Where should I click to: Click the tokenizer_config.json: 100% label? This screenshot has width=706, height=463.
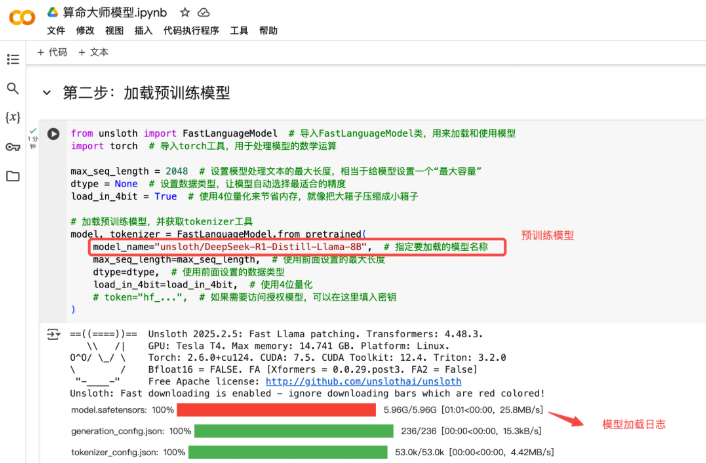128,452
